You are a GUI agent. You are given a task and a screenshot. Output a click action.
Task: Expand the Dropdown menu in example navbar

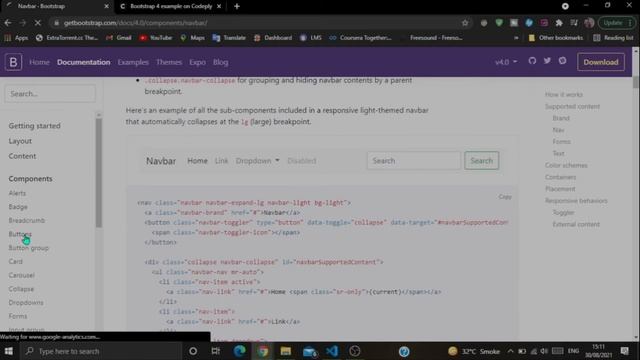(258, 161)
